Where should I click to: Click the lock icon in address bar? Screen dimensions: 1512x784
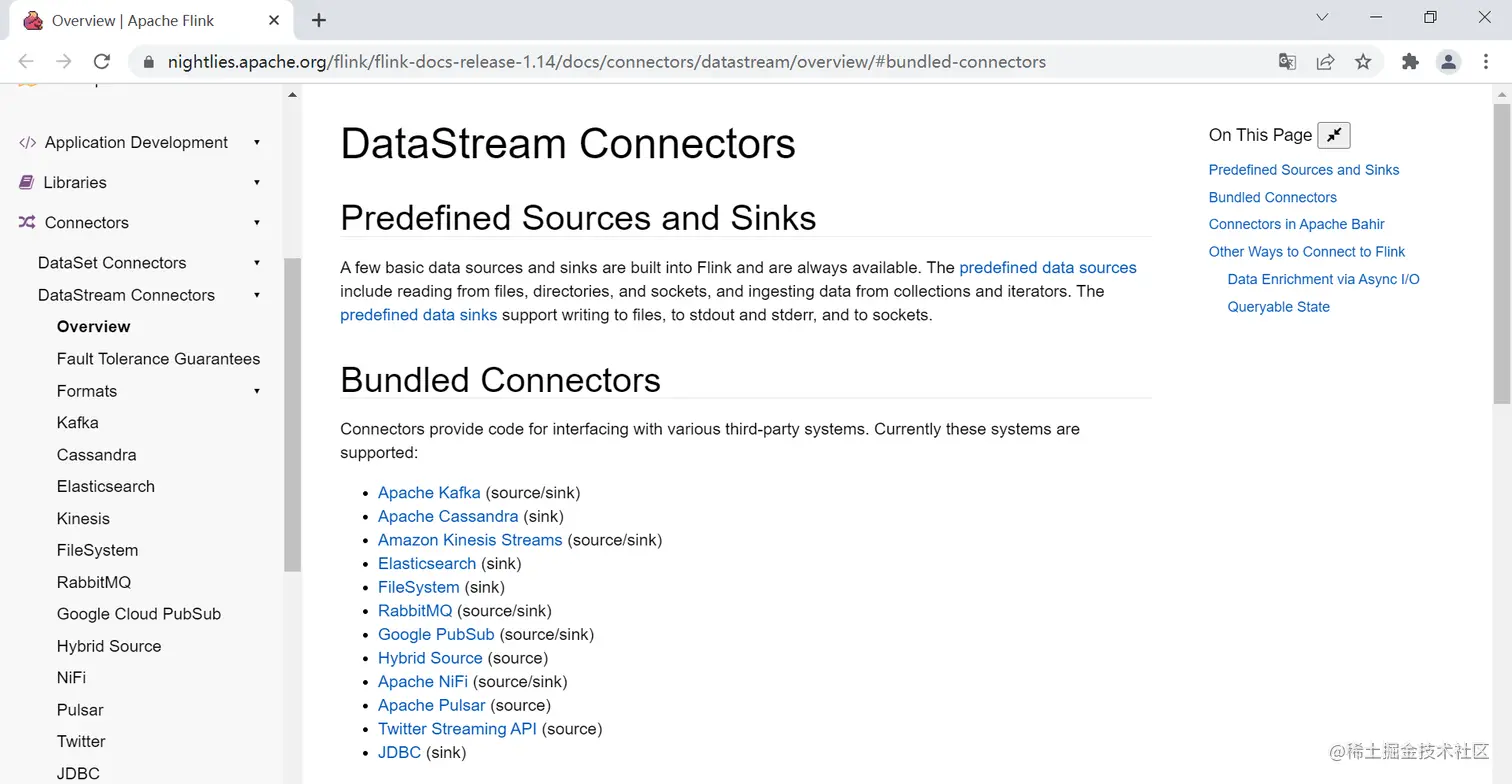pos(149,62)
